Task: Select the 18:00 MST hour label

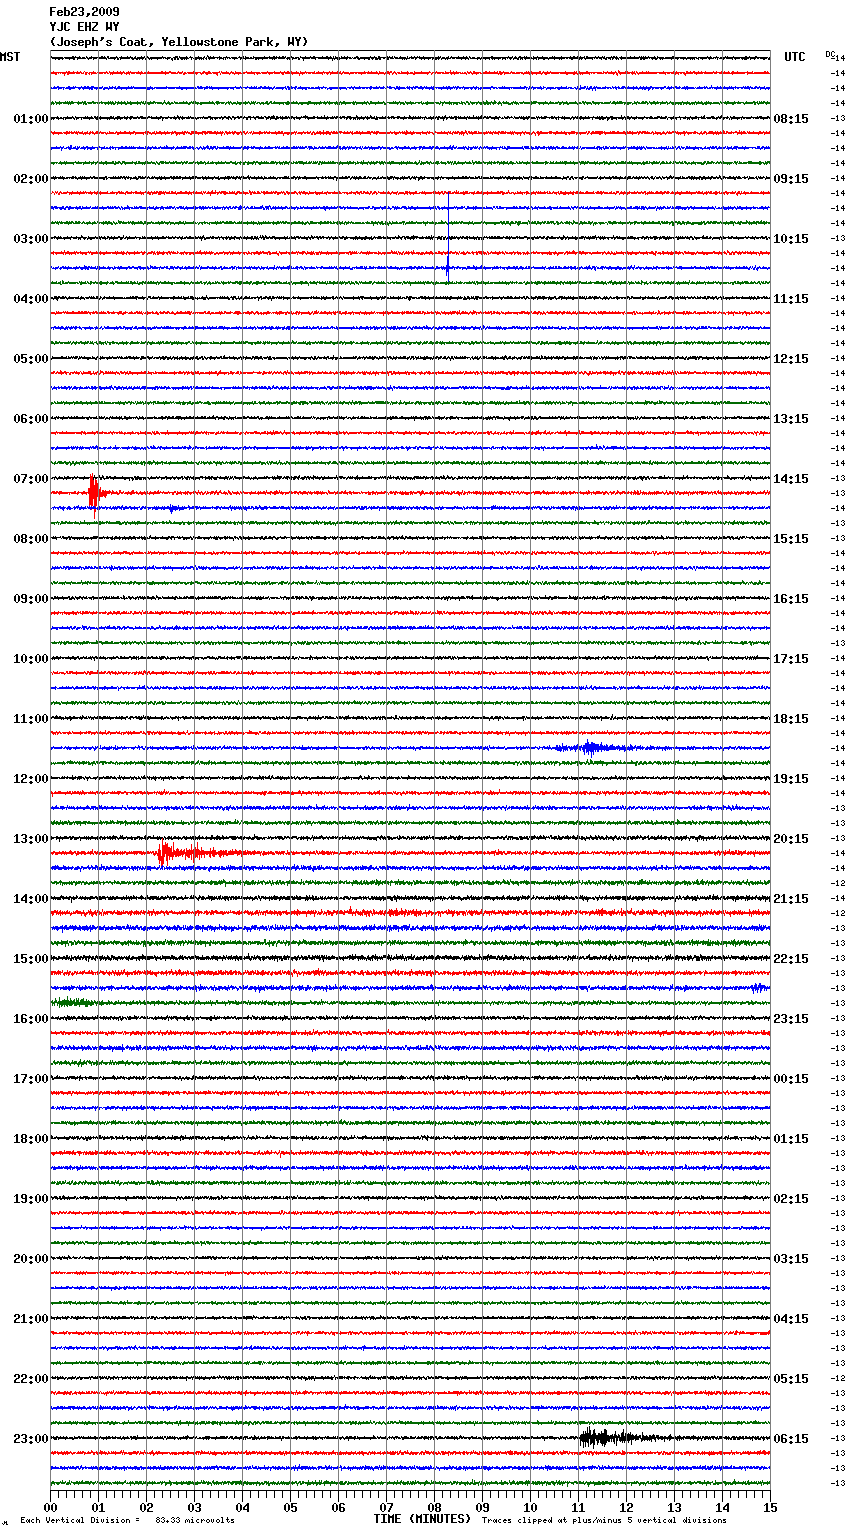Action: pos(31,1139)
